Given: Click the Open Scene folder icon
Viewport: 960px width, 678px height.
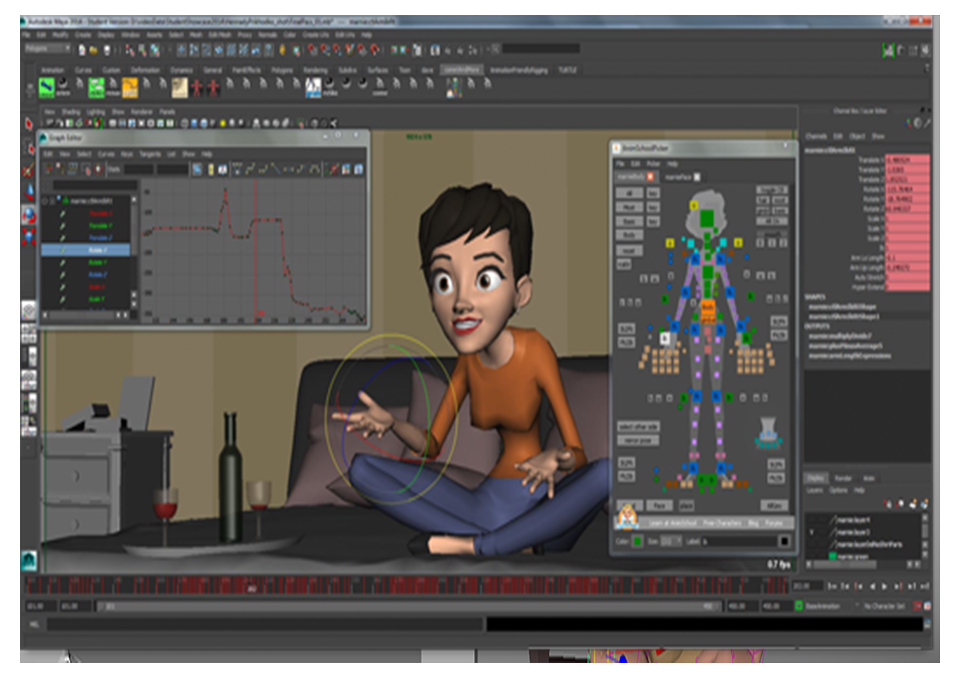Looking at the screenshot, I should [x=94, y=50].
